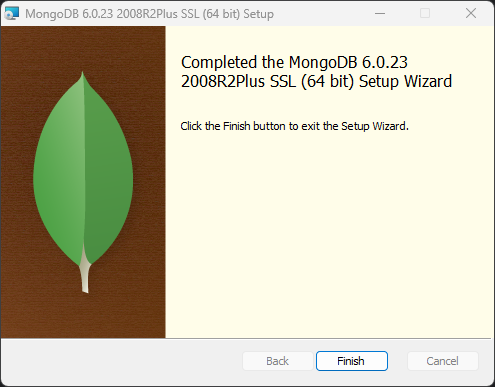
Task: Click the MongoDB green leaf logo
Action: pyautogui.click(x=83, y=182)
